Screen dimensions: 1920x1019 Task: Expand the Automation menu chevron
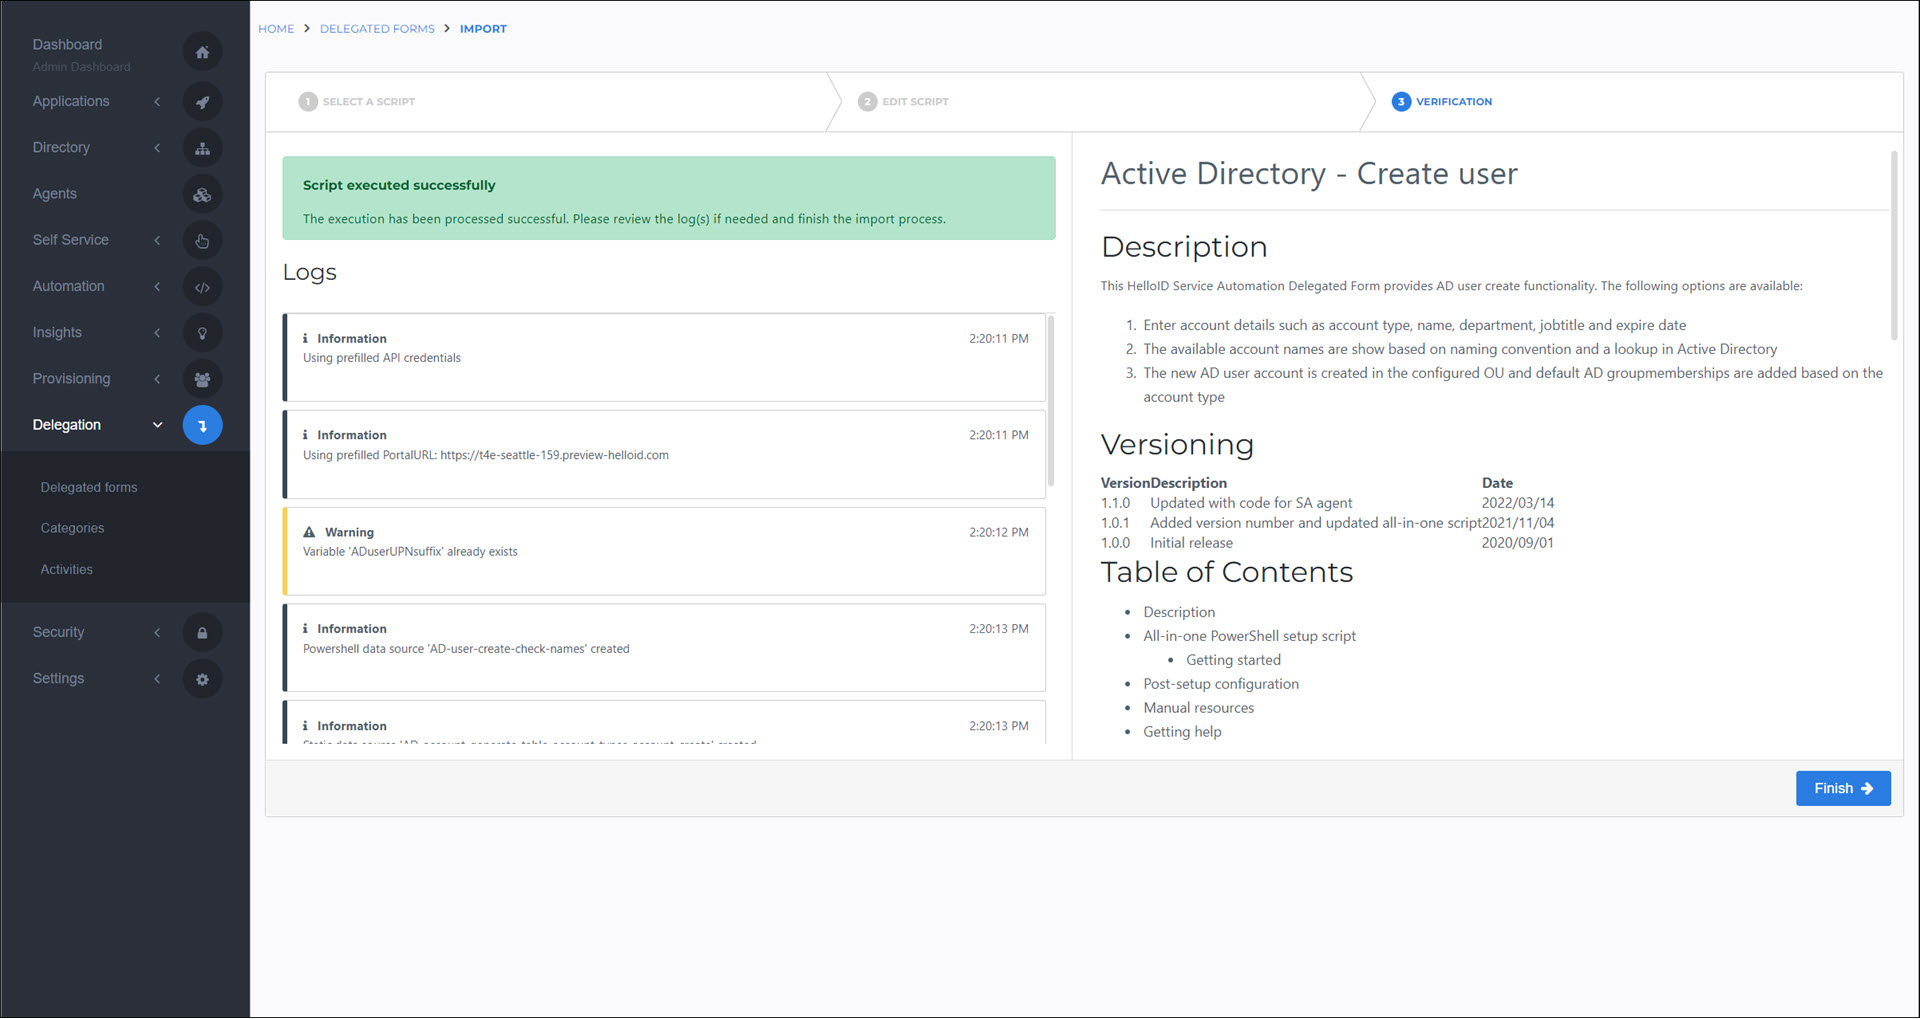(x=157, y=286)
